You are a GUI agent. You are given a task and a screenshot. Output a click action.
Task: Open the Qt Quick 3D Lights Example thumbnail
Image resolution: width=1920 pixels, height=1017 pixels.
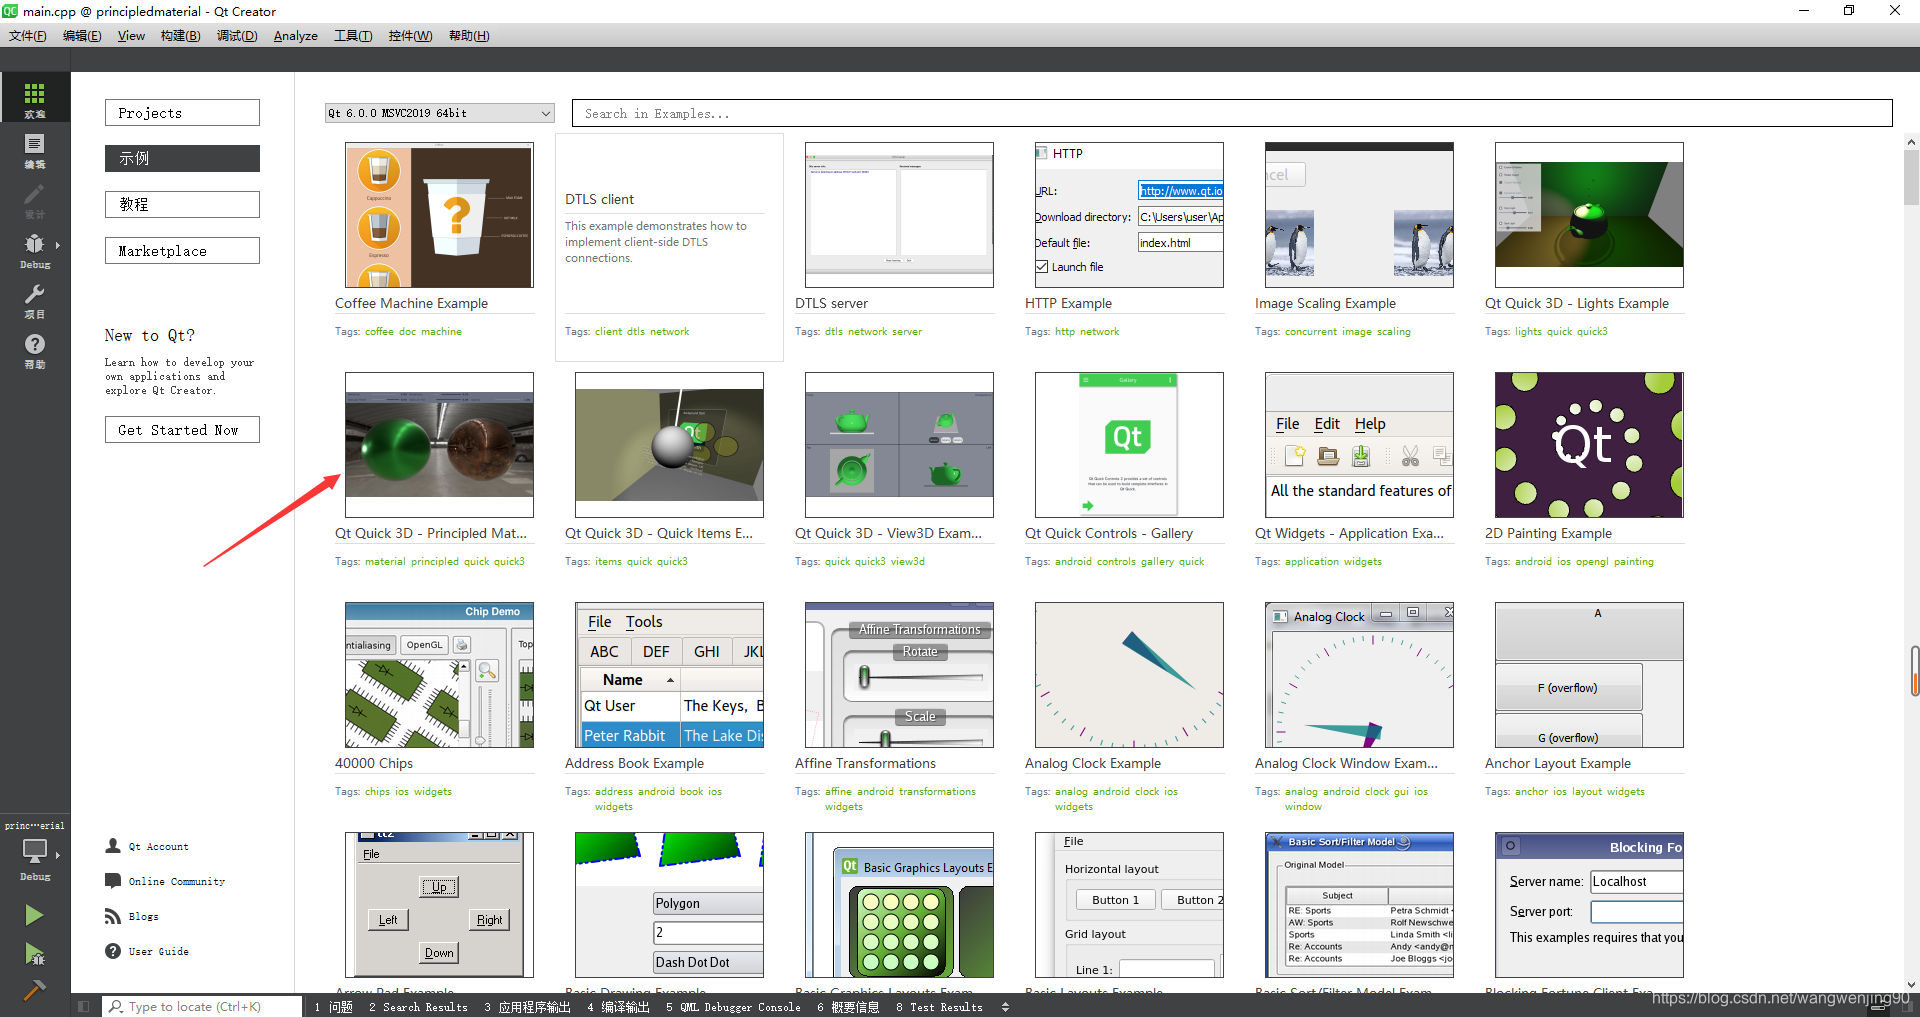[1589, 215]
